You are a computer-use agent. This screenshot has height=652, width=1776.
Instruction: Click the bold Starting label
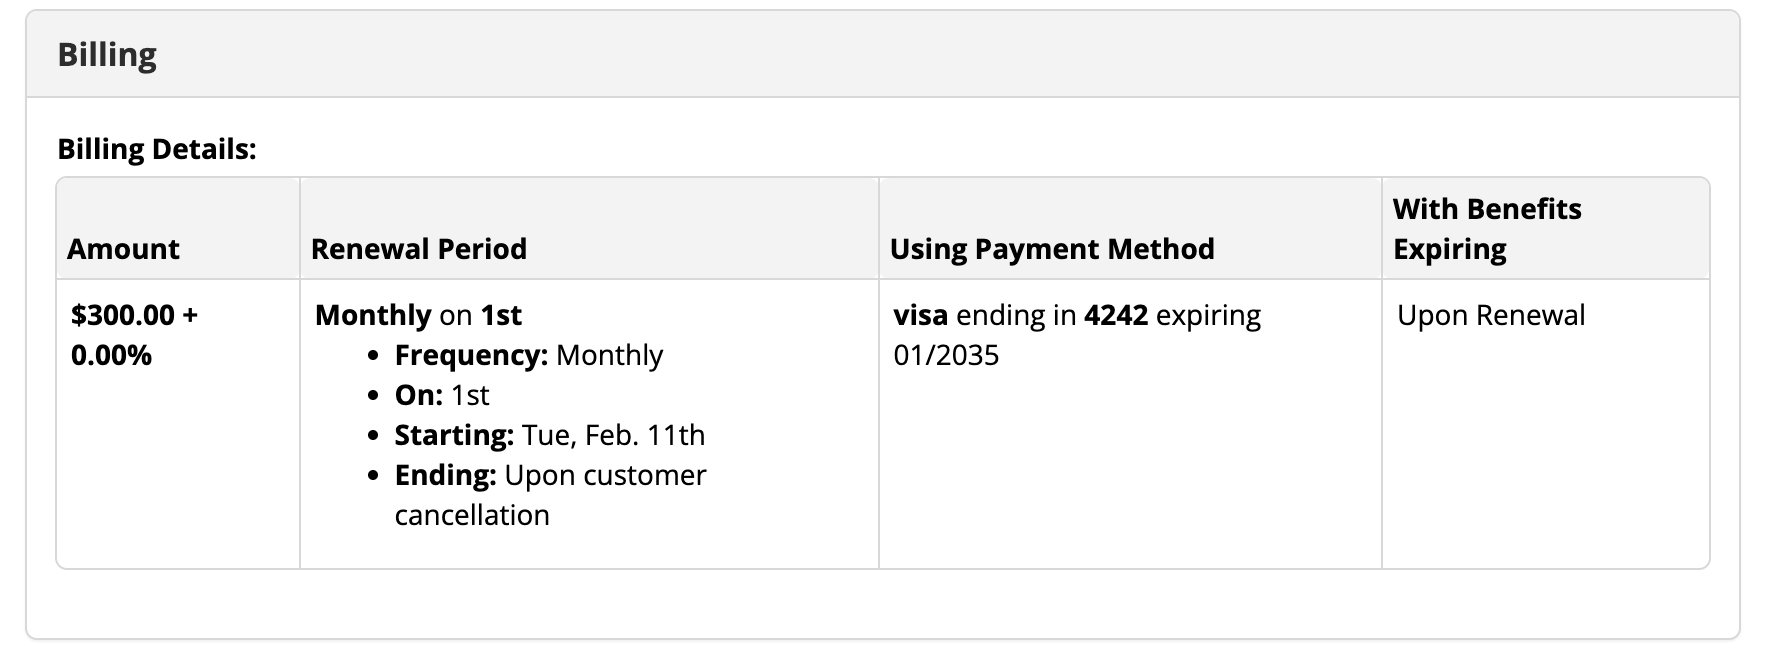tap(454, 435)
